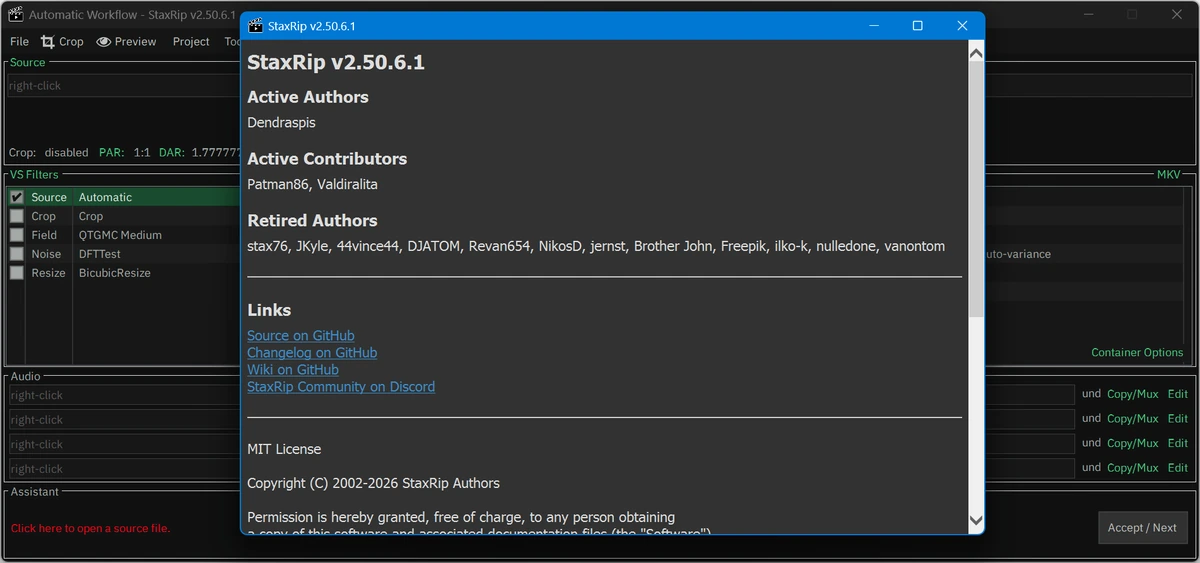Click the eye Preview icon
Screen dimensions: 1200x563
[104, 42]
